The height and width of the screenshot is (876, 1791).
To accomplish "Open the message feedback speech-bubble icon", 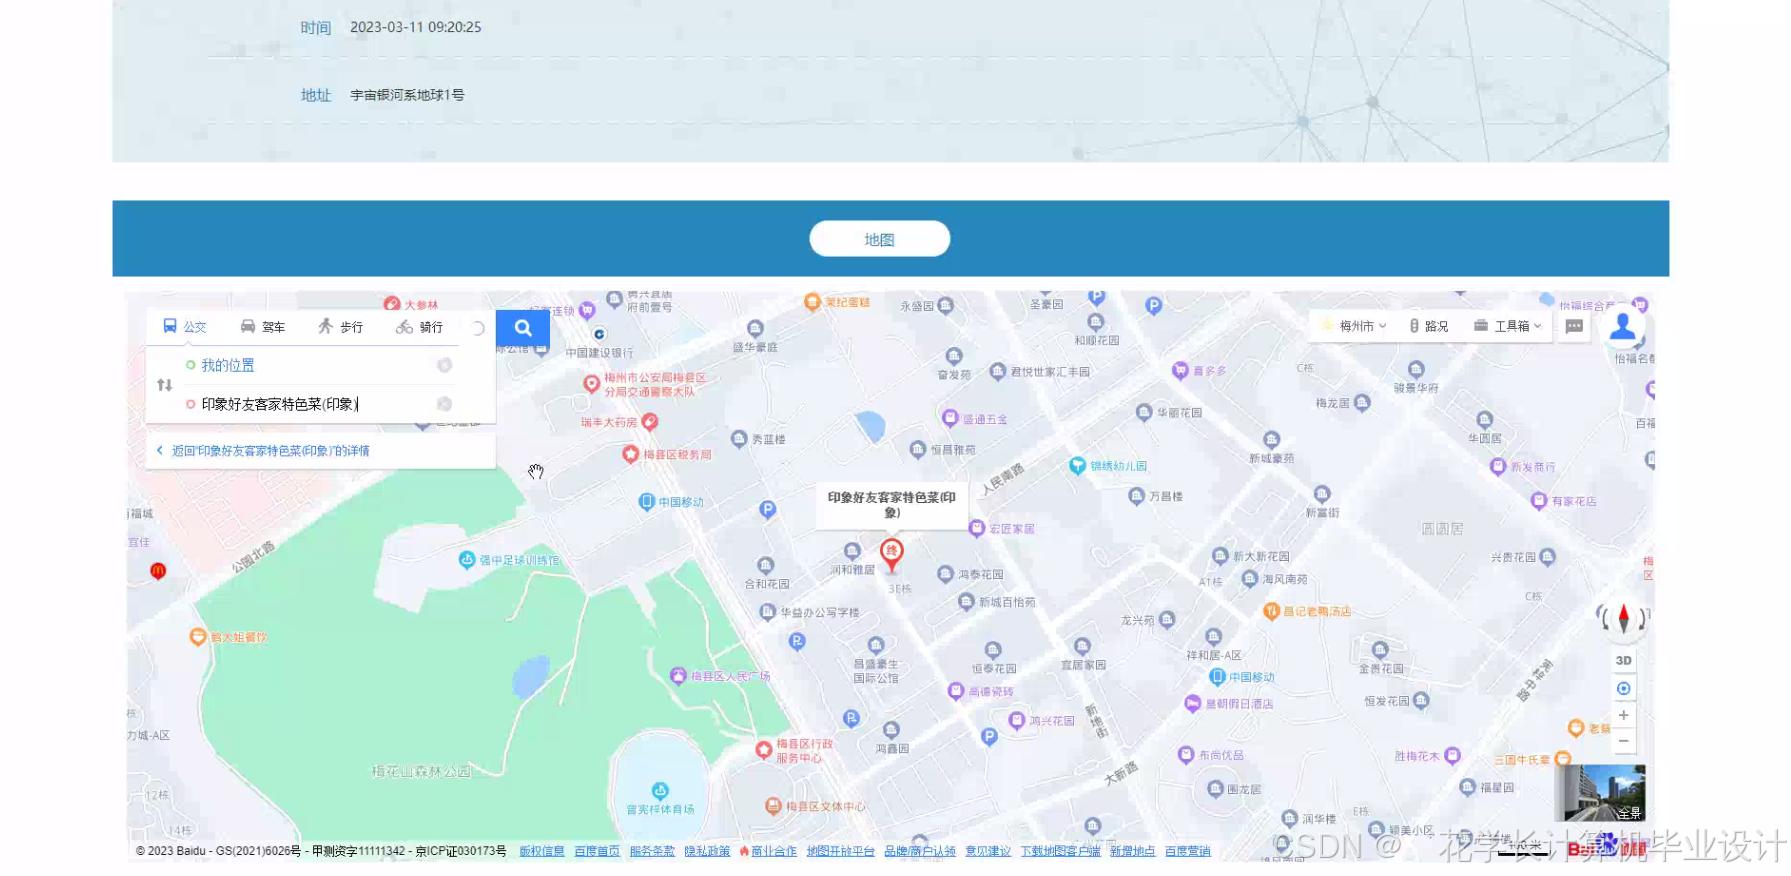I will (x=1574, y=326).
